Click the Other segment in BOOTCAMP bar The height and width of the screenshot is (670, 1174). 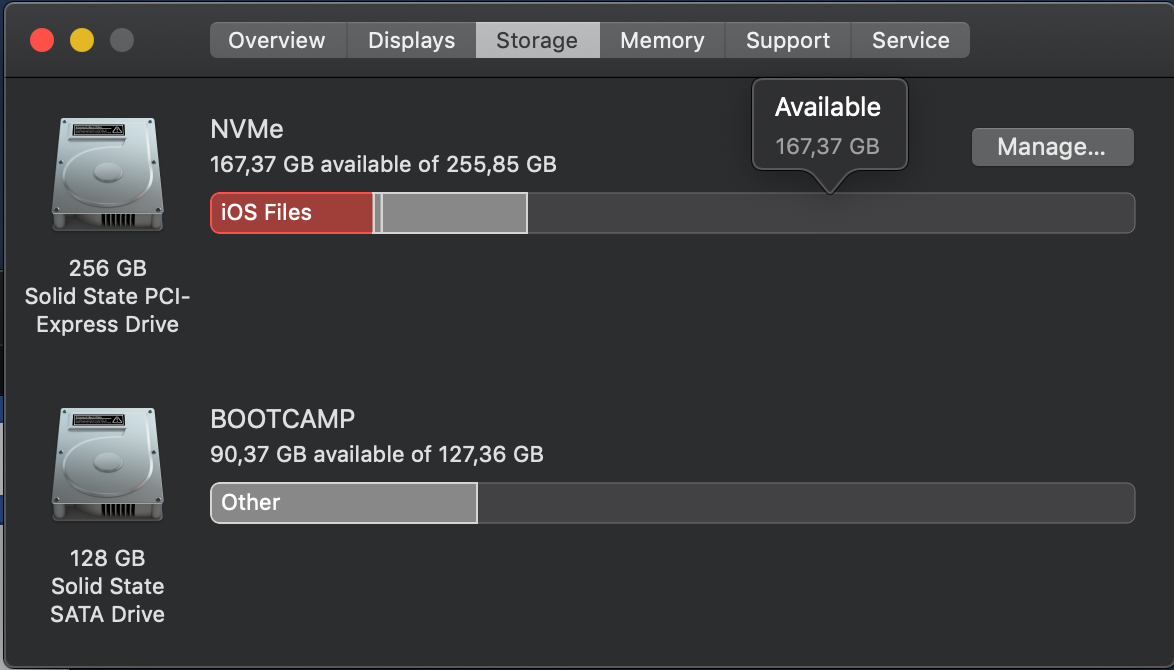344,502
